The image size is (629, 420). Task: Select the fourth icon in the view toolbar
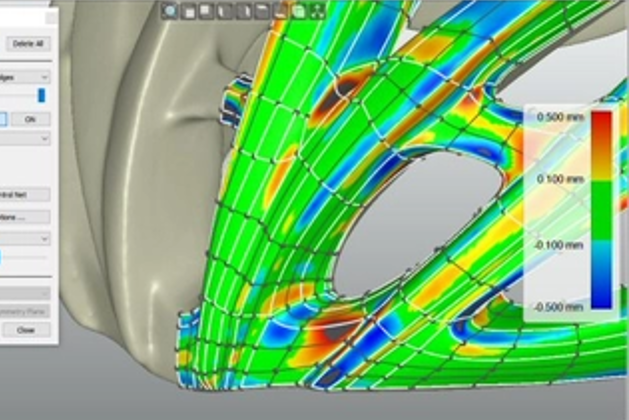coord(223,11)
